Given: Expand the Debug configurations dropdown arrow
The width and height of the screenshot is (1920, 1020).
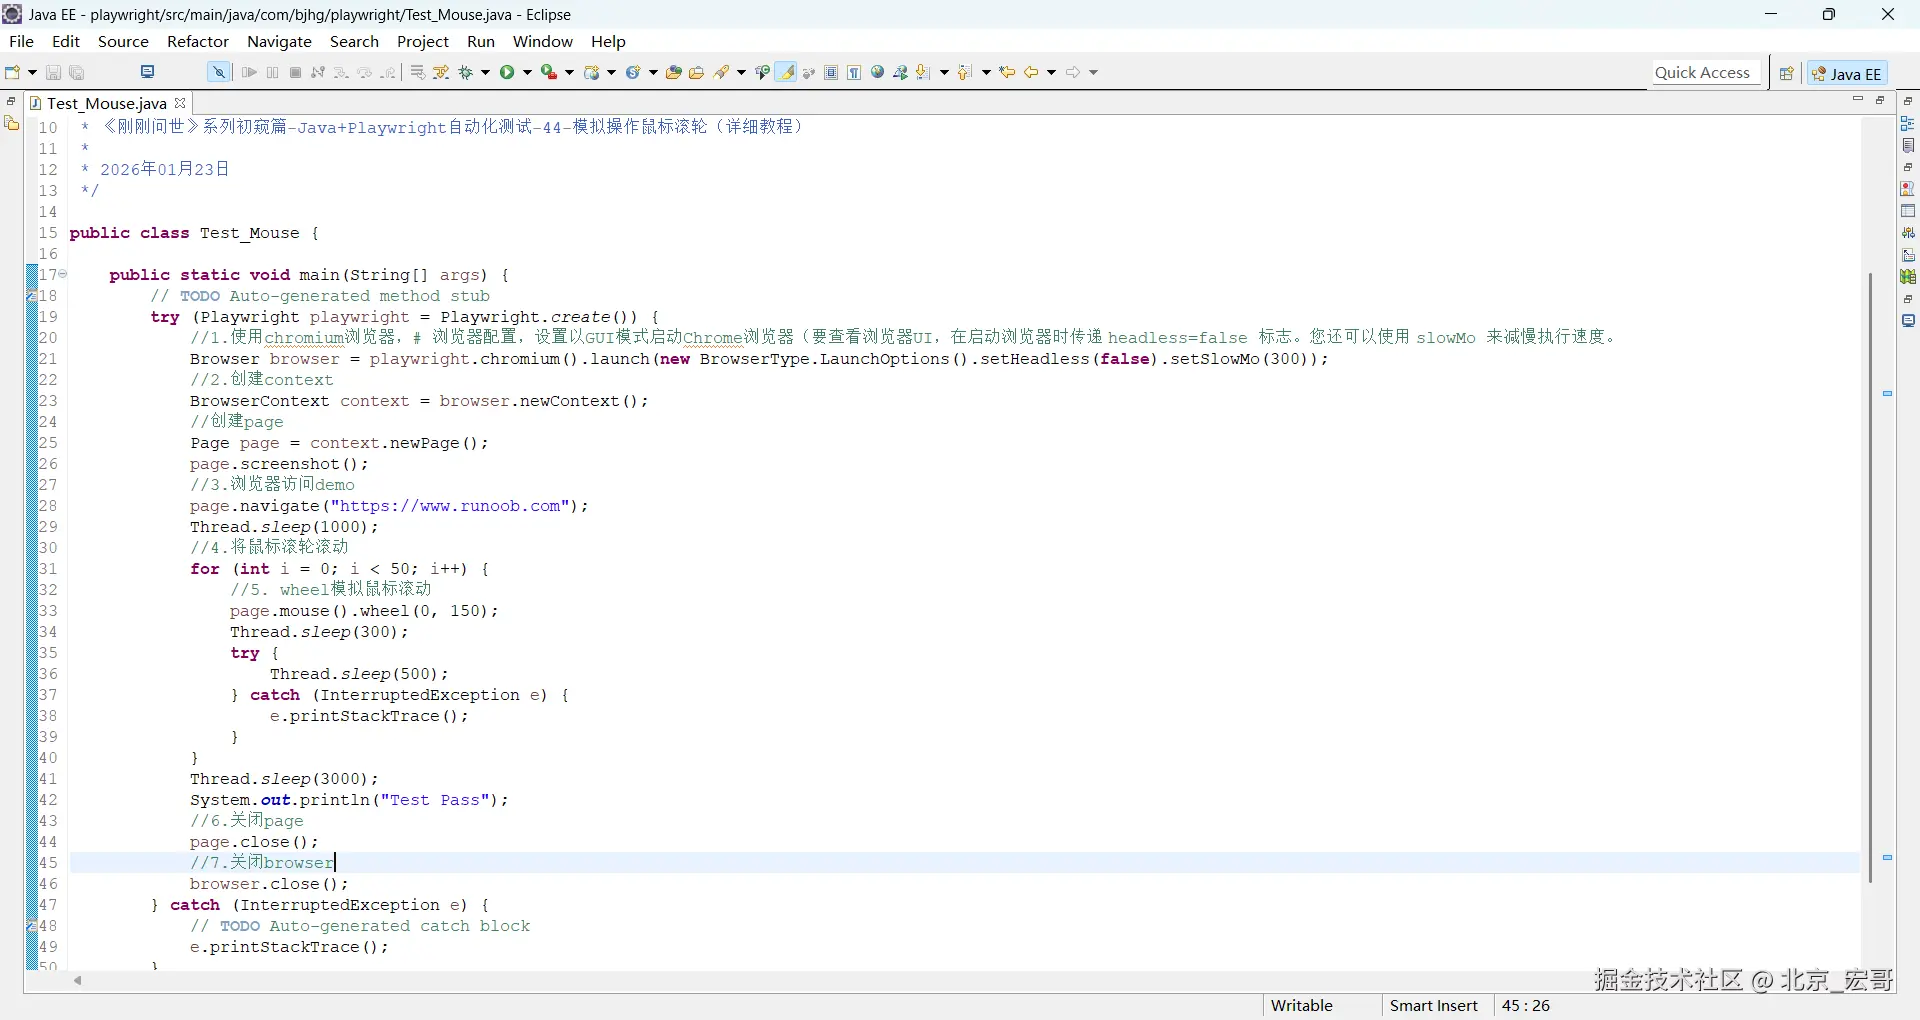Looking at the screenshot, I should [x=486, y=72].
